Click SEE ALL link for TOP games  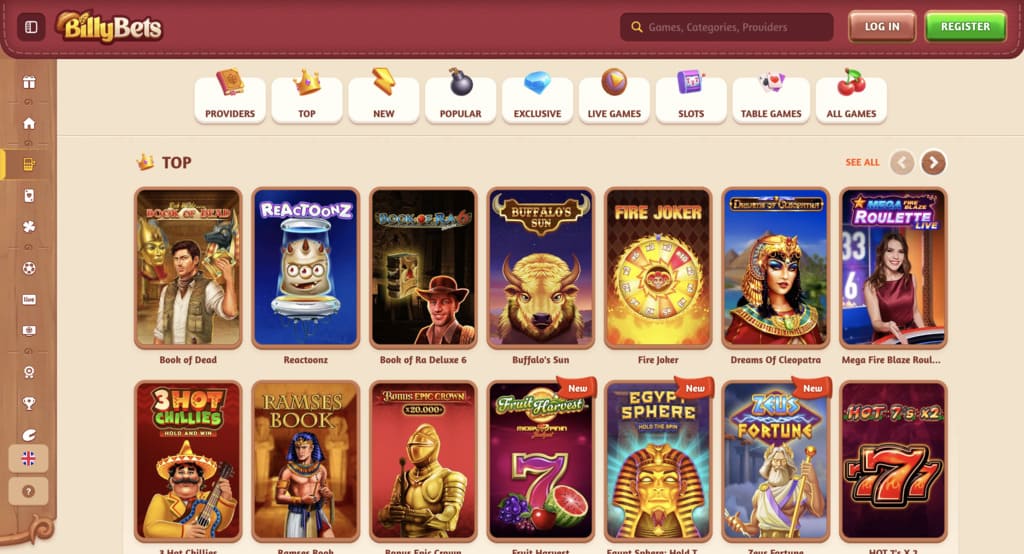[x=862, y=162]
